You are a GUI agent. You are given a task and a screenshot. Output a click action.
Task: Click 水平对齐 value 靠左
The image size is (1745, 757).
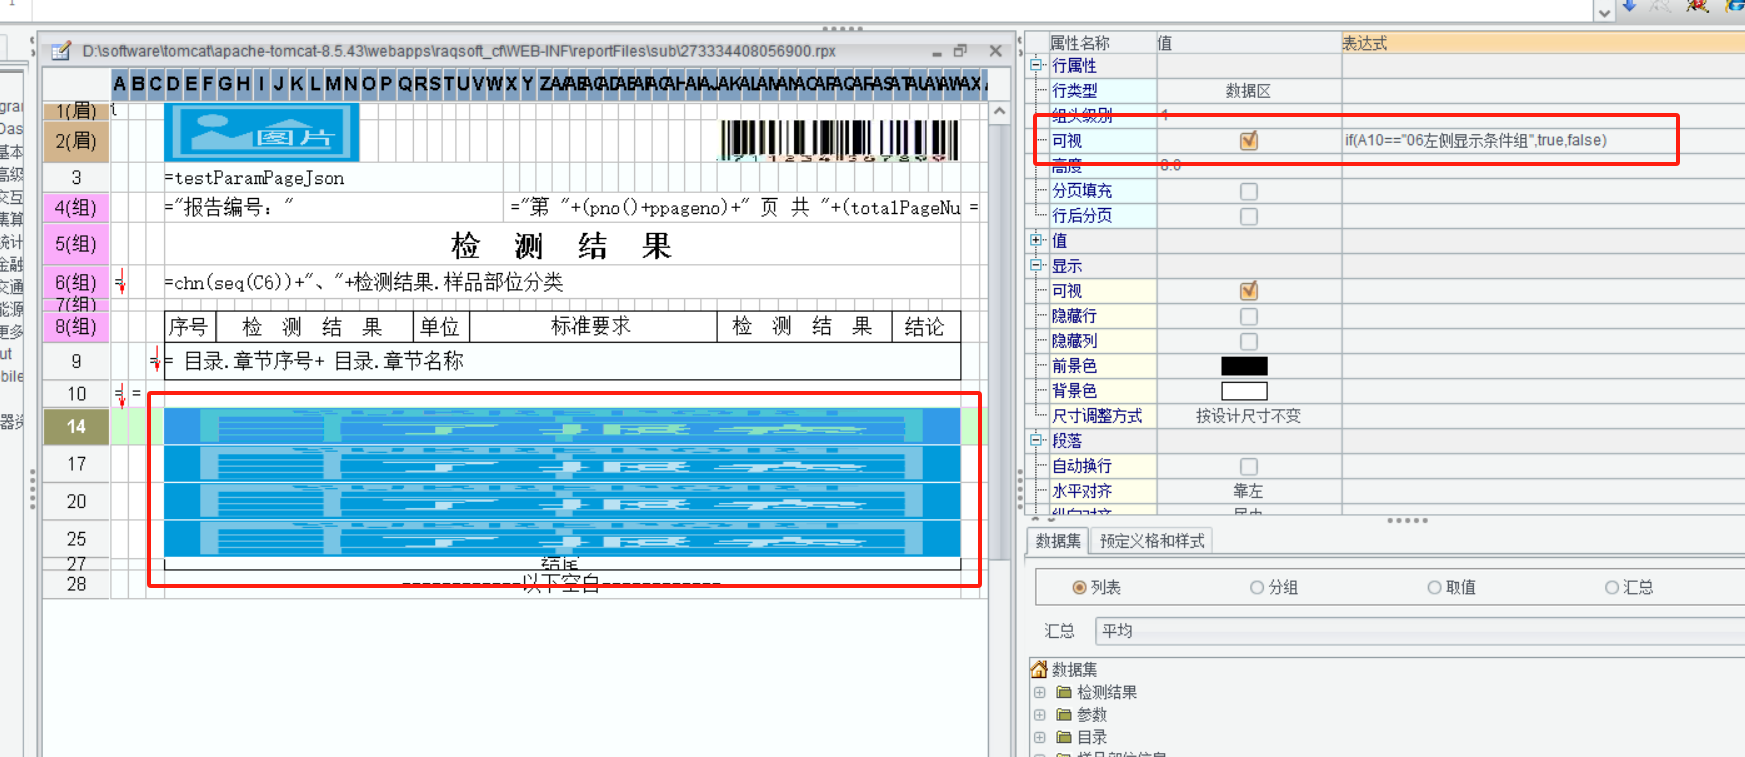point(1248,491)
